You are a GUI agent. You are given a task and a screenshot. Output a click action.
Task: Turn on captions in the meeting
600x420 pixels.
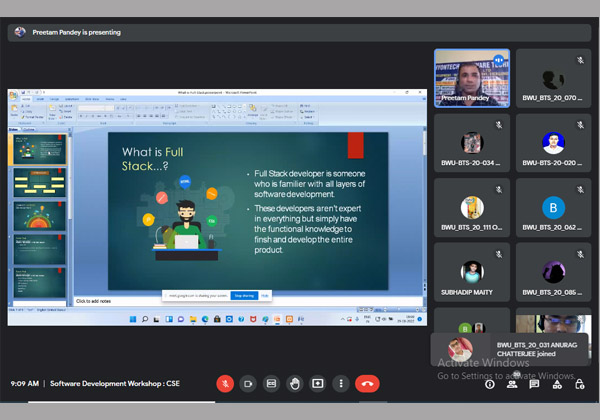(x=272, y=383)
